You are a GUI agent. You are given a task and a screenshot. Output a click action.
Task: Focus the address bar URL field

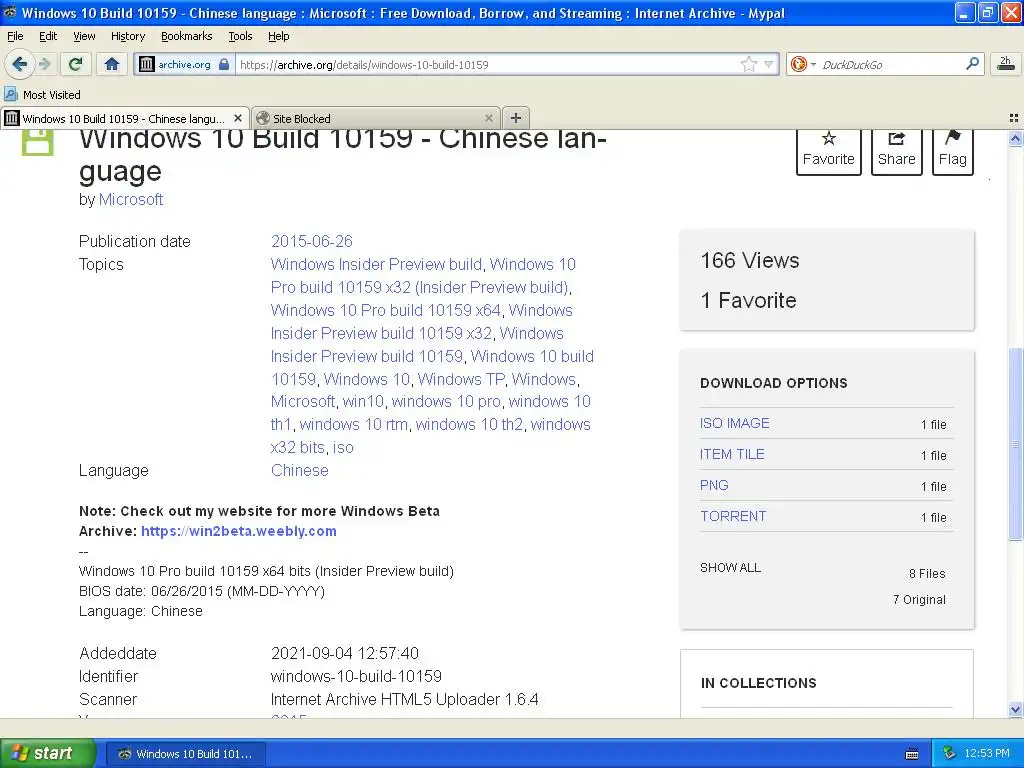coord(487,64)
